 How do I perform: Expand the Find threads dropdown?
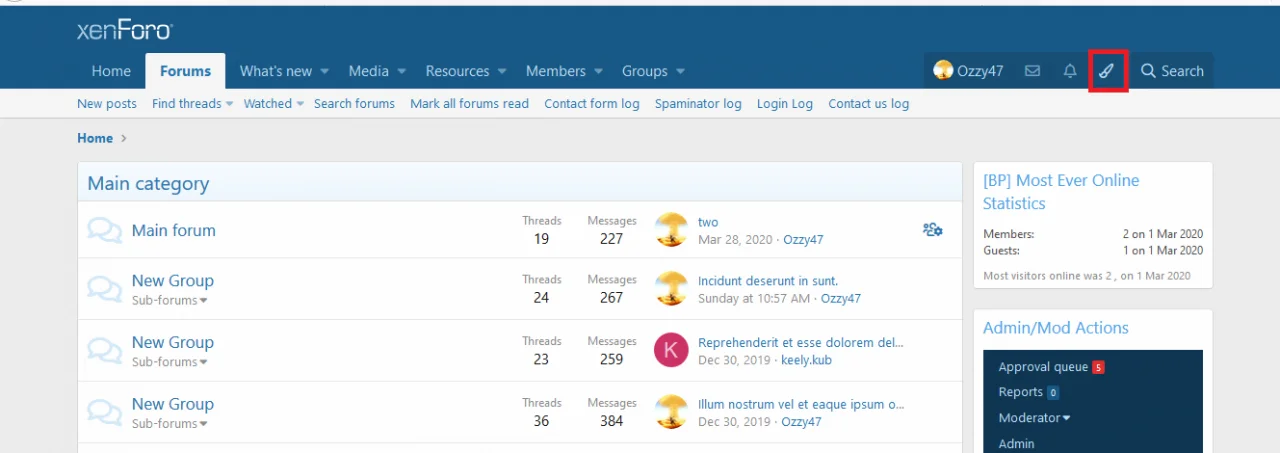[229, 104]
